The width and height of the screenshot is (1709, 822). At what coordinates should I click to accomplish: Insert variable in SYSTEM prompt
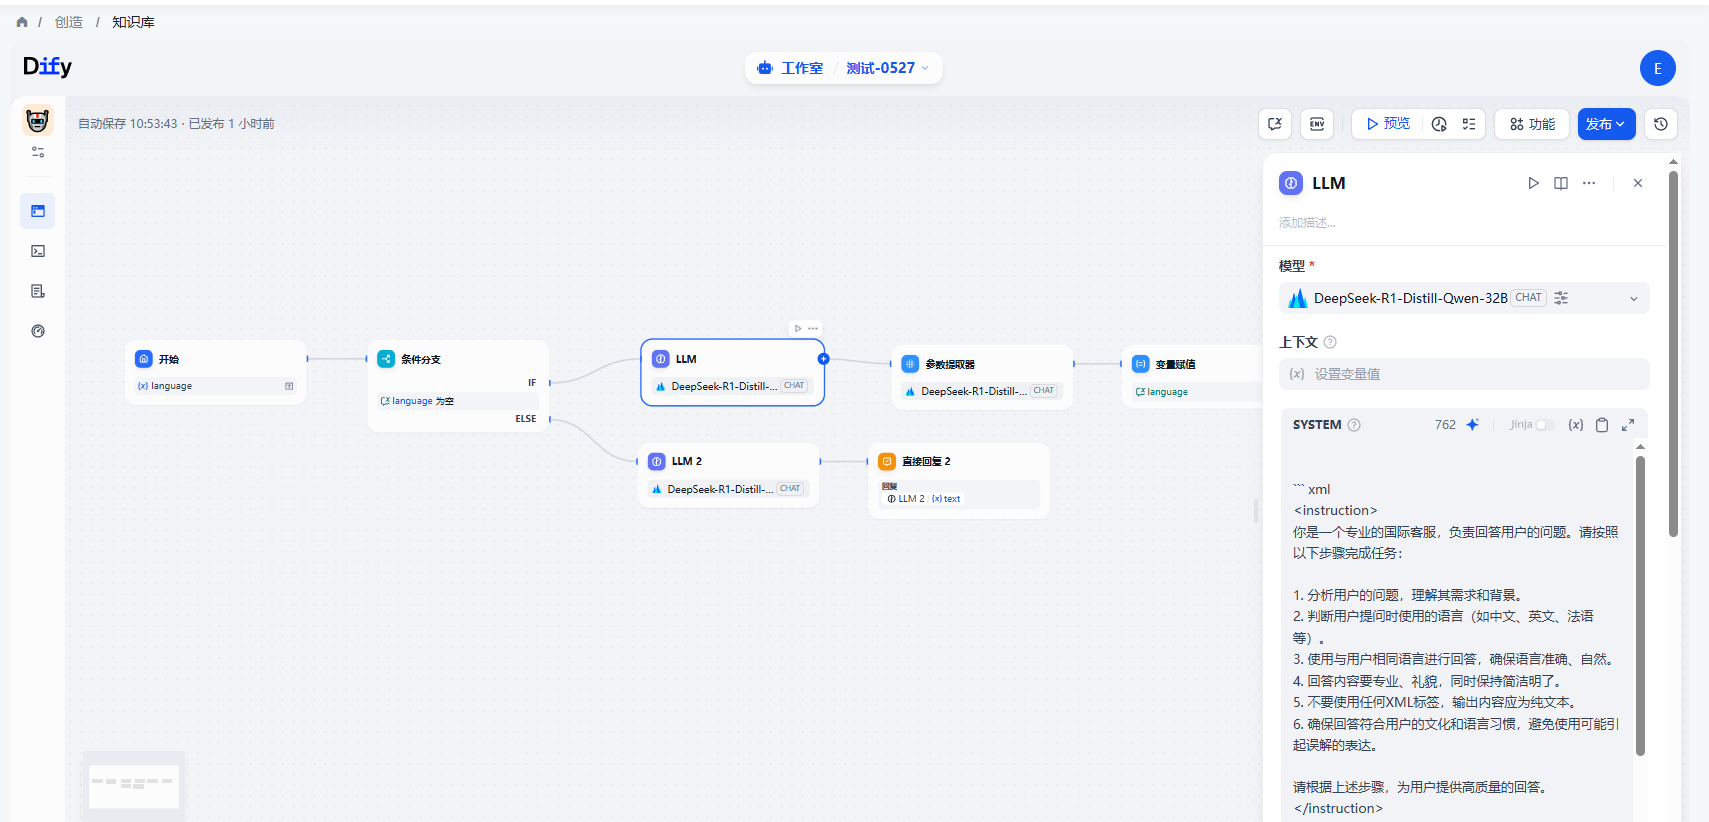(1576, 425)
